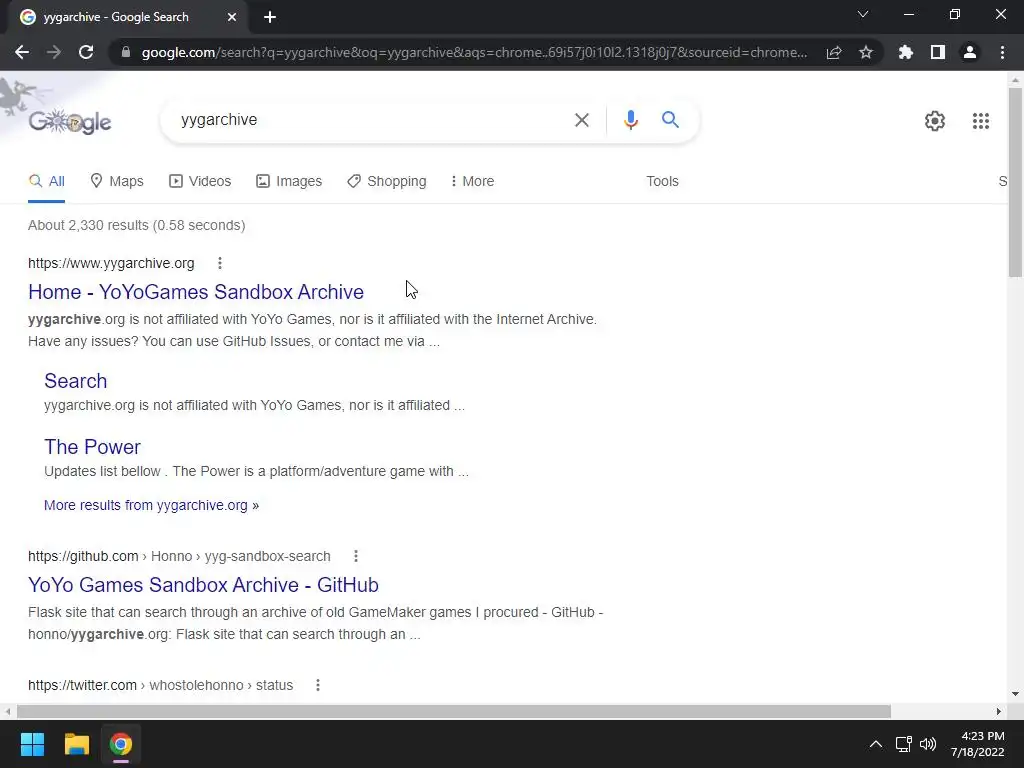Open Chrome profile avatar
This screenshot has height=768, width=1024.
click(x=970, y=52)
